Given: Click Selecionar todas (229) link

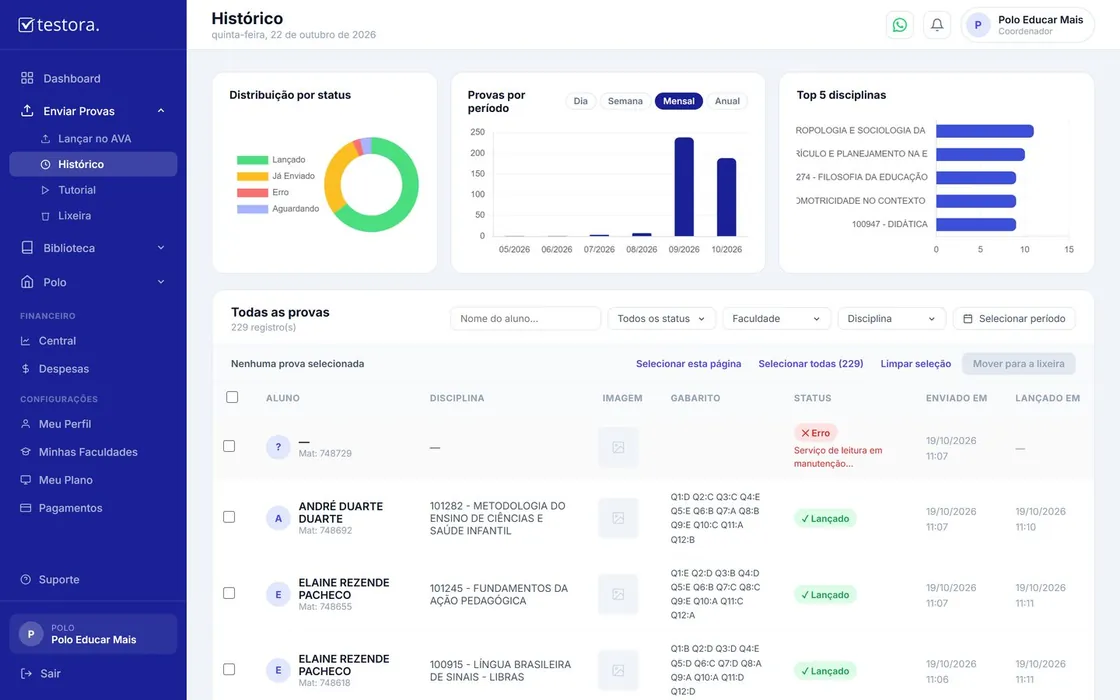Looking at the screenshot, I should pos(811,364).
